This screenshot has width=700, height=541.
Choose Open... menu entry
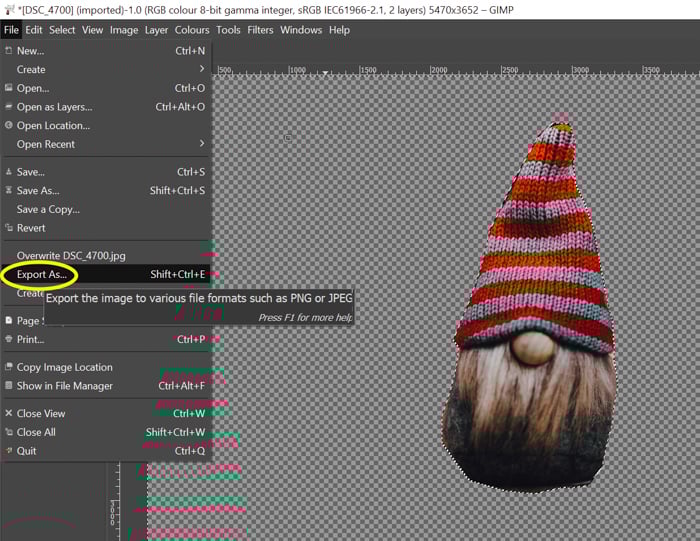tap(105, 88)
